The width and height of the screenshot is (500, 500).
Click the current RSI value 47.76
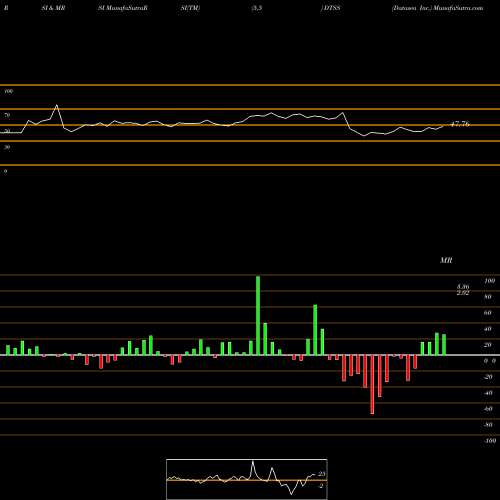click(460, 124)
